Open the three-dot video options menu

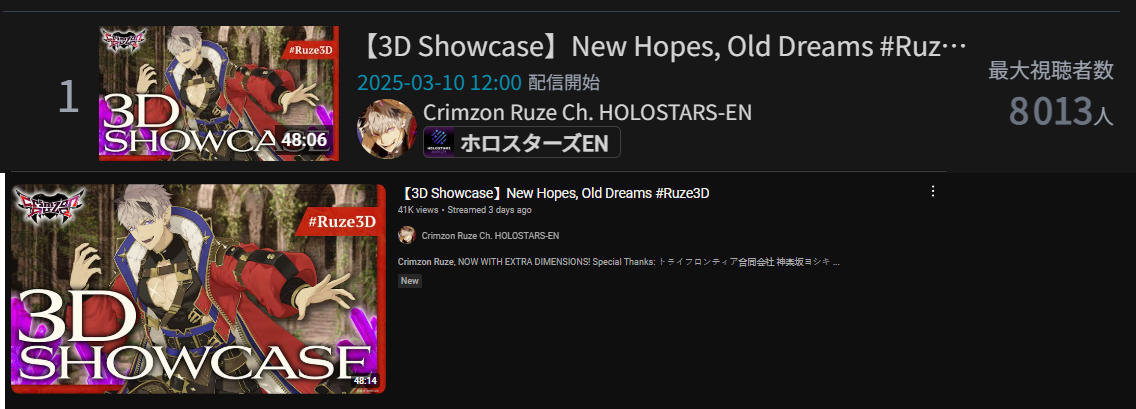point(933,192)
